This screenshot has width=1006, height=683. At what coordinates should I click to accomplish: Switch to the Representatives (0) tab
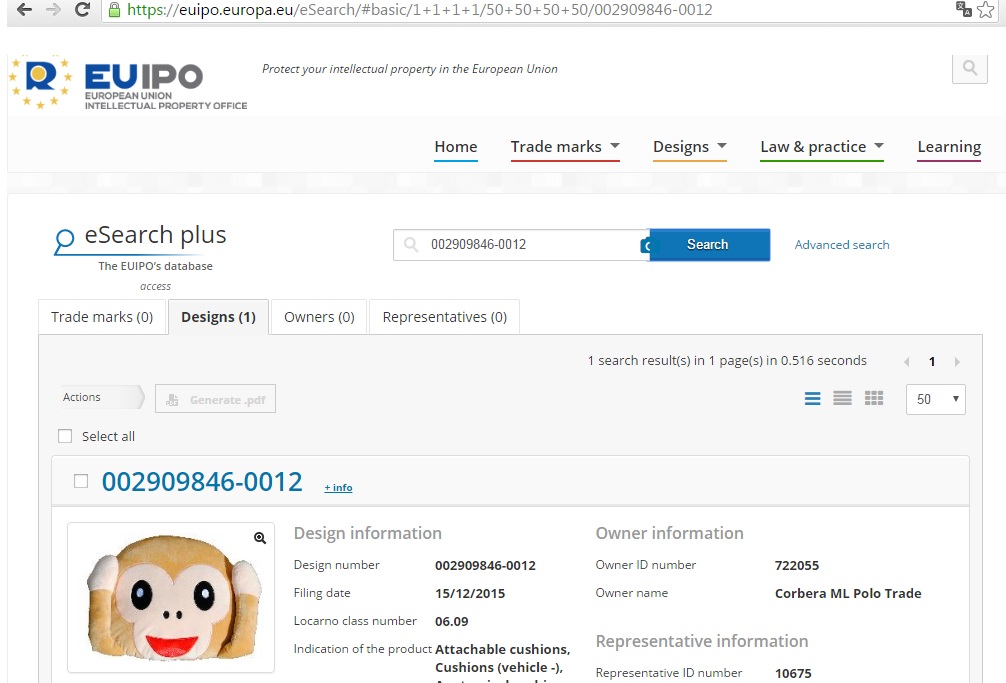(x=445, y=317)
